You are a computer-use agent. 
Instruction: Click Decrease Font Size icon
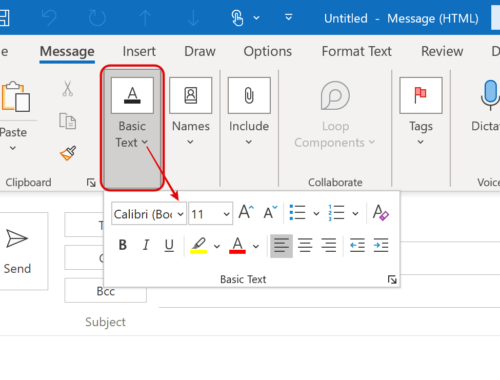coord(270,212)
